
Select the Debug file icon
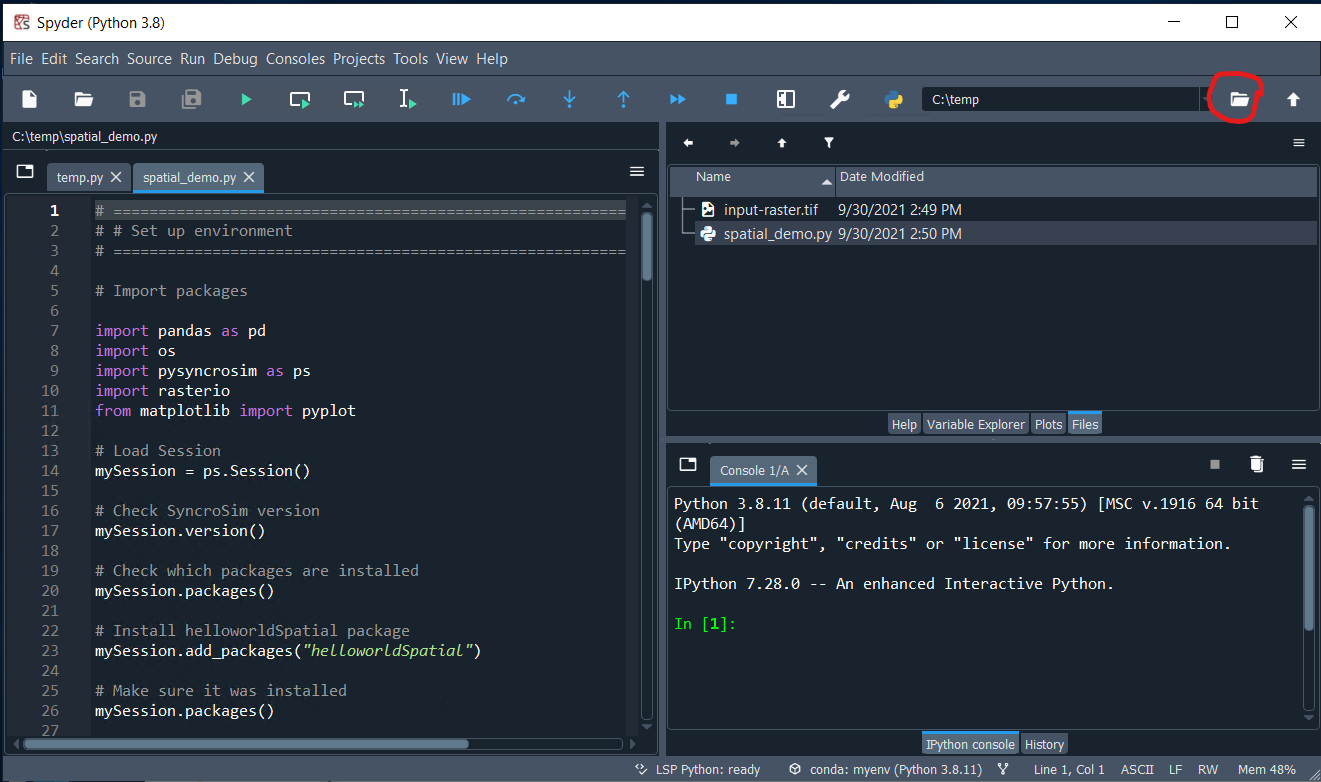(x=461, y=99)
